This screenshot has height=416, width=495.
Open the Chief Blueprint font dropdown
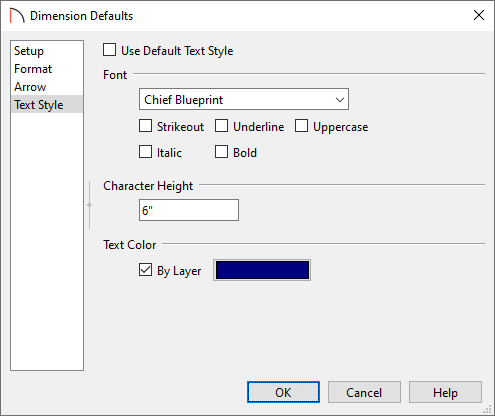pyautogui.click(x=244, y=99)
